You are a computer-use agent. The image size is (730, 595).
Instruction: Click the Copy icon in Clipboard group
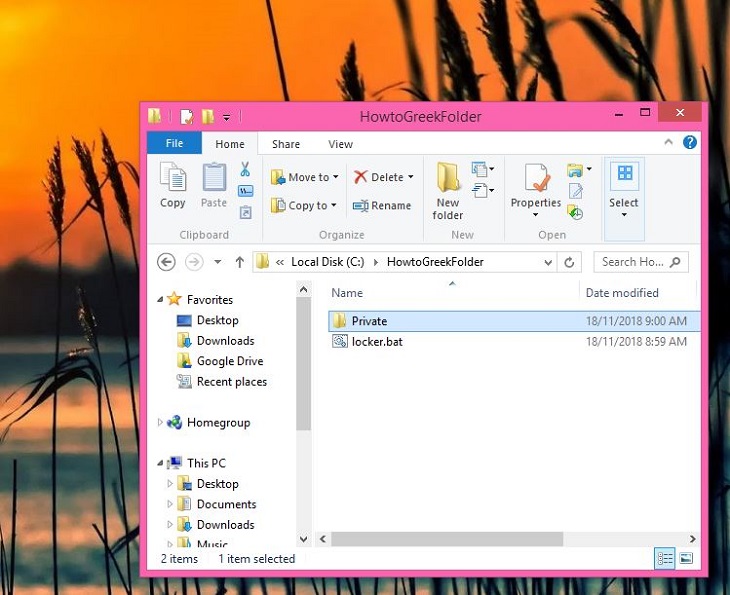pyautogui.click(x=173, y=177)
